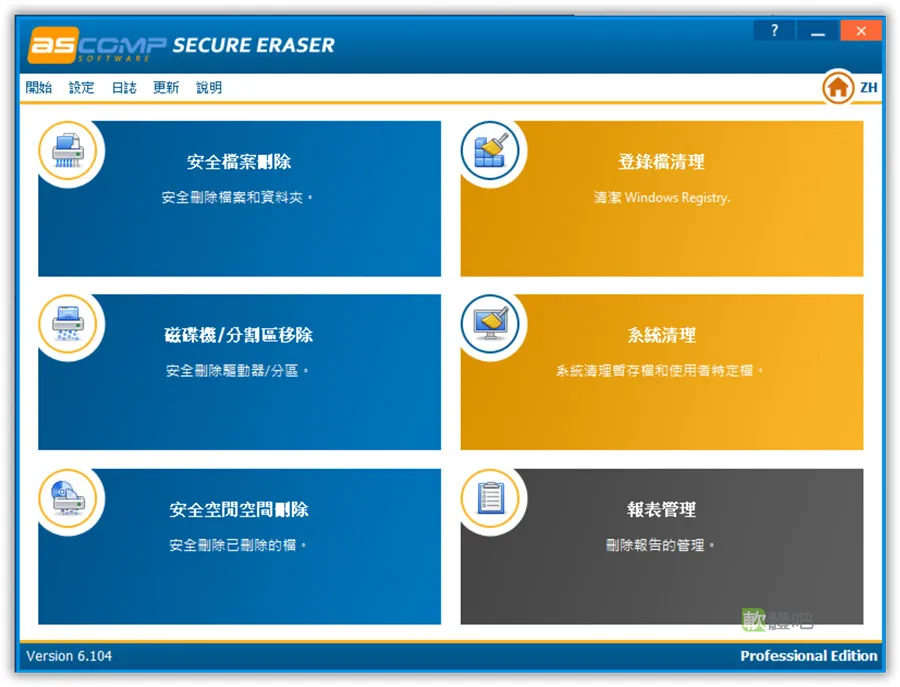Open the 更新 menu
The image size is (900, 687).
click(166, 87)
